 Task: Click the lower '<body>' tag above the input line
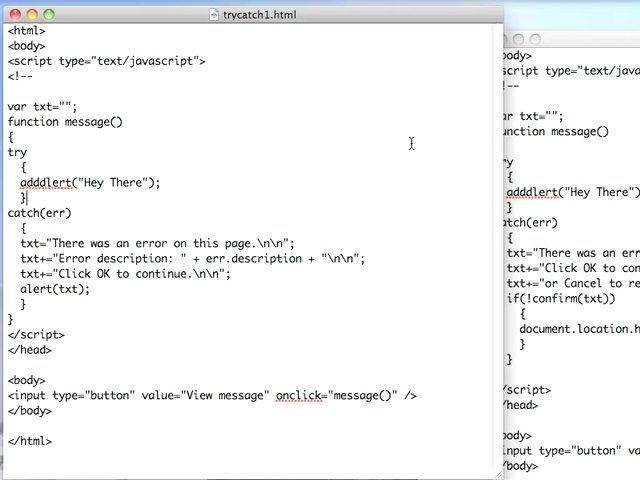pos(27,380)
